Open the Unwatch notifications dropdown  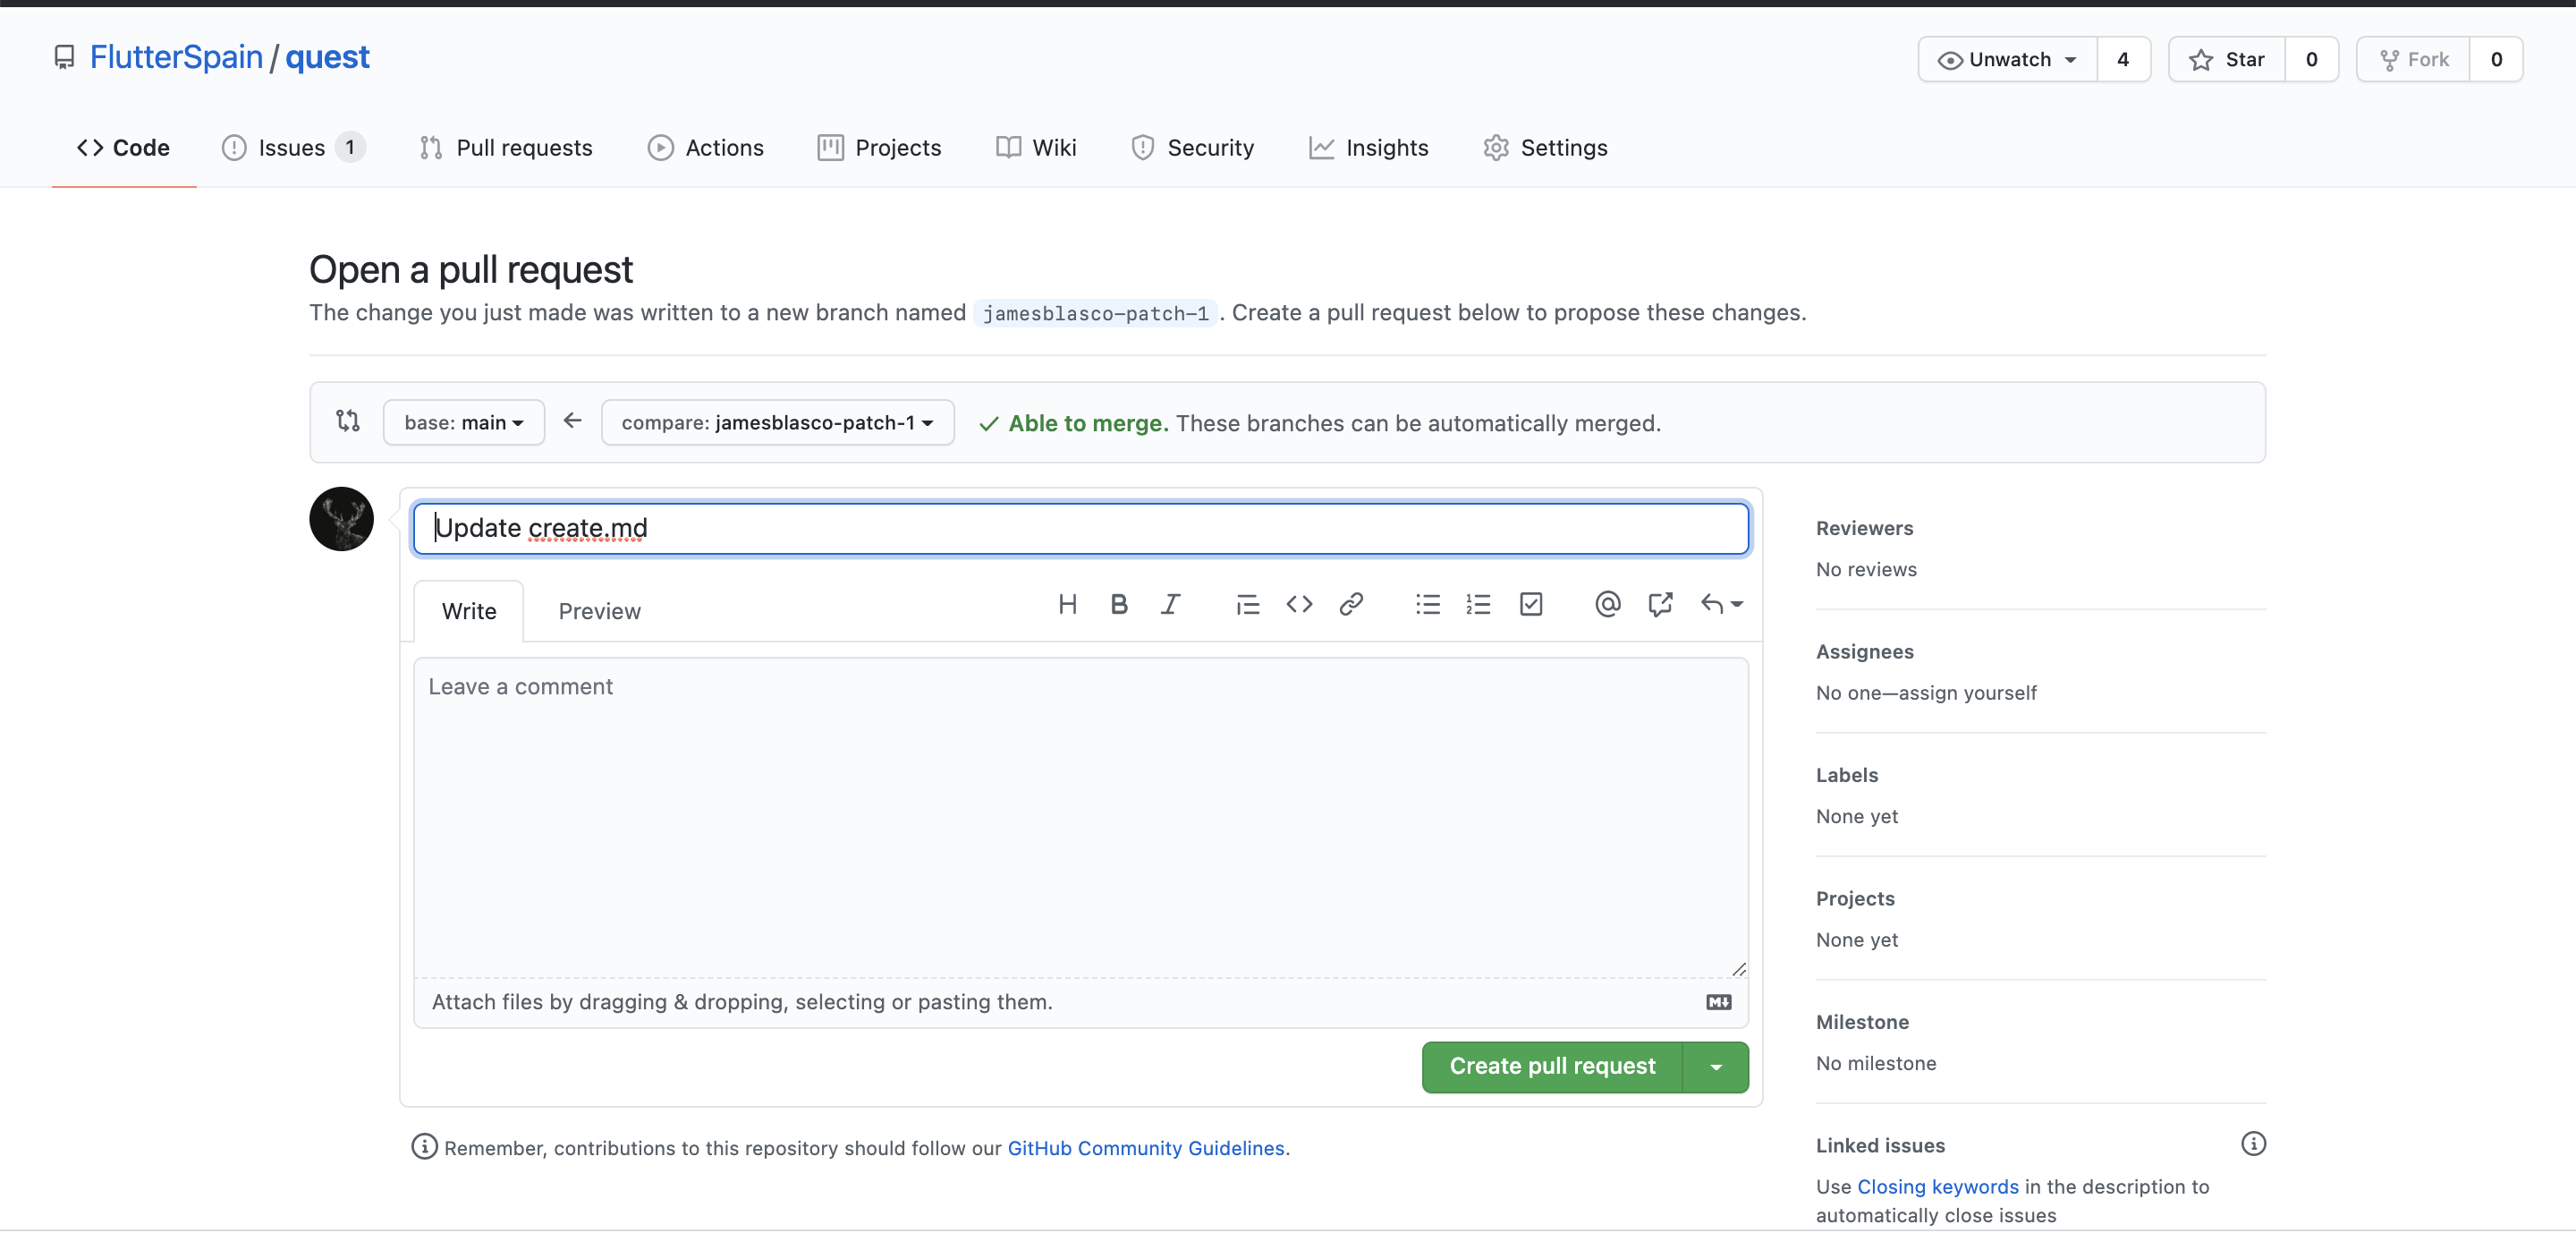coord(2007,59)
